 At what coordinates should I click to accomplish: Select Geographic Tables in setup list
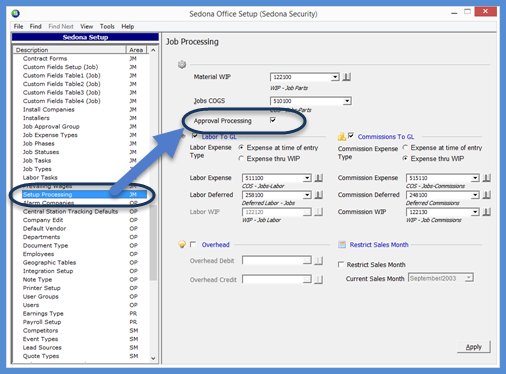(49, 262)
